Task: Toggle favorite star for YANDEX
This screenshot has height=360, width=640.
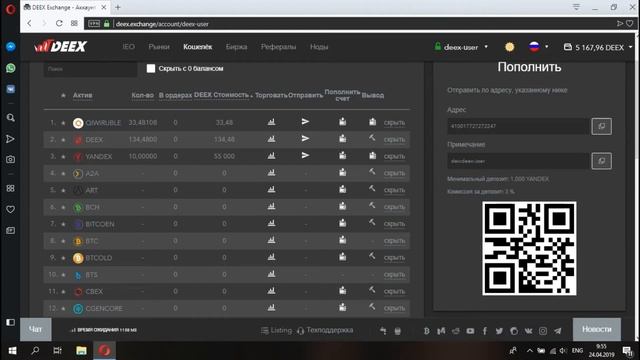Action: 63,157
